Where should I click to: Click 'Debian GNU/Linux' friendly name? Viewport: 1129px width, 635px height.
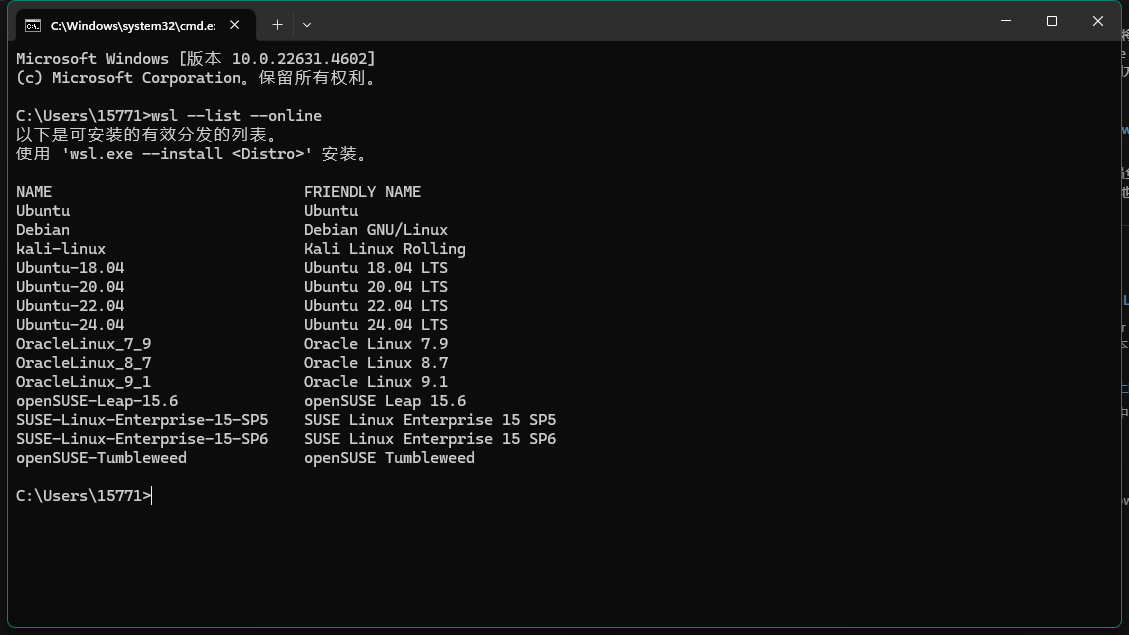(376, 230)
